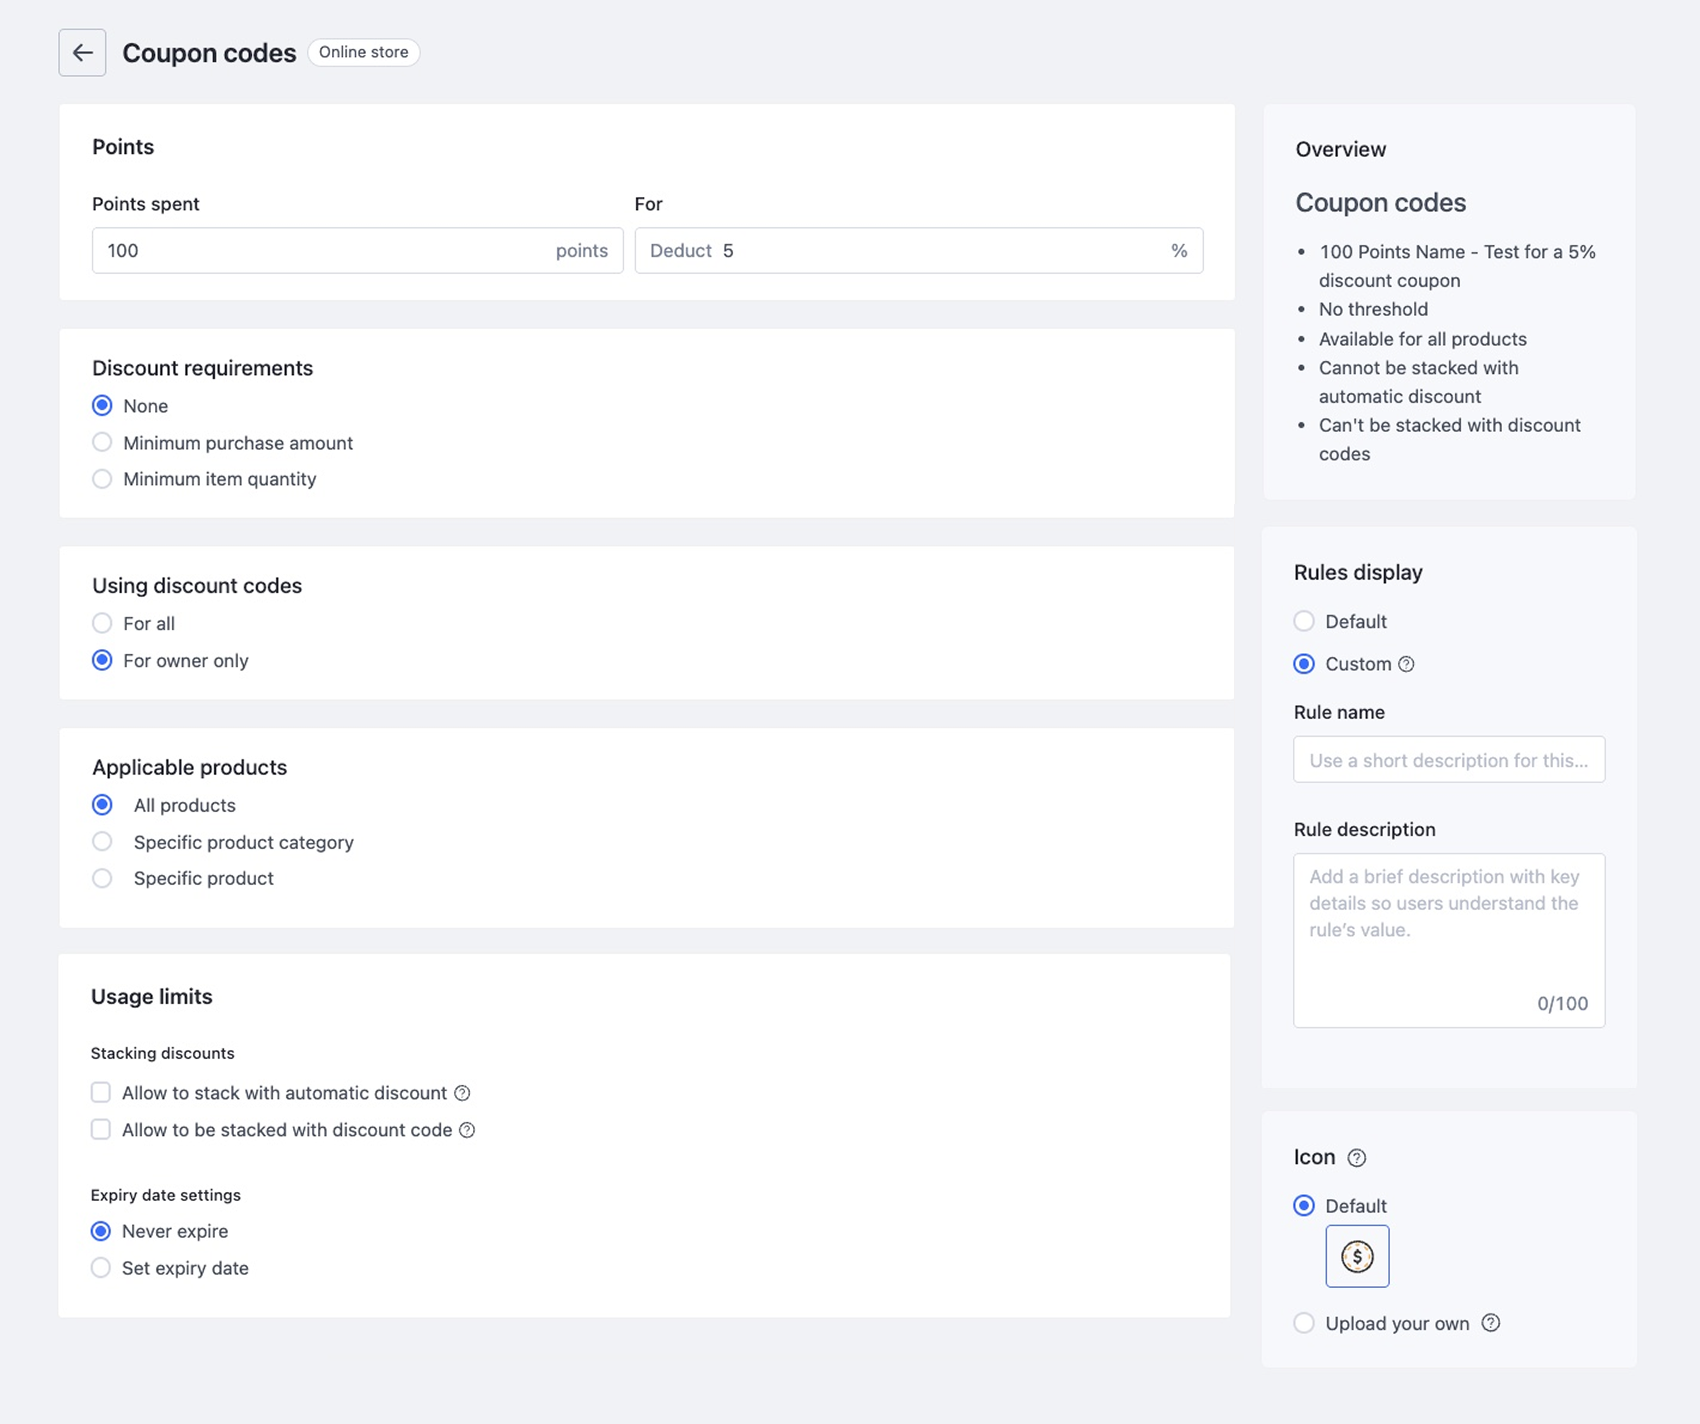The image size is (1700, 1424).
Task: Click help icon for automatic discount stacking
Action: [x=462, y=1093]
